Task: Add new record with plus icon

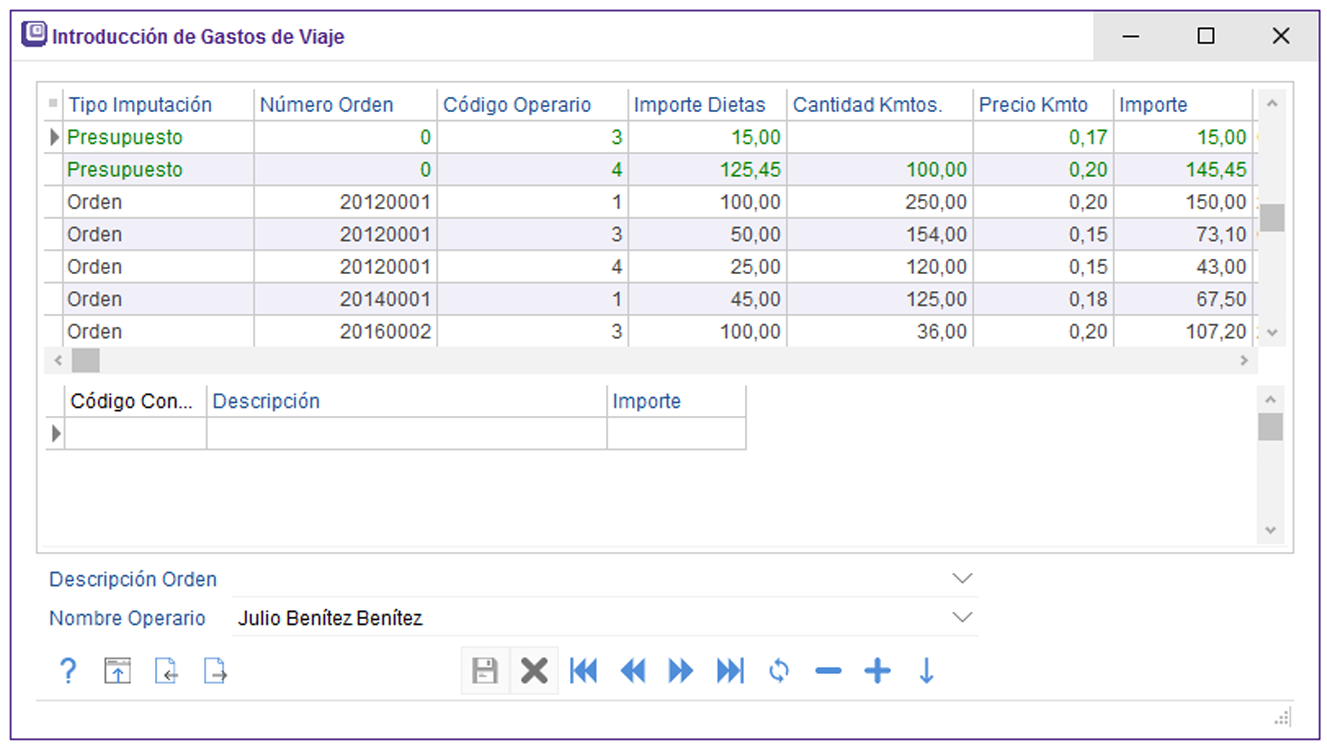Action: [877, 671]
